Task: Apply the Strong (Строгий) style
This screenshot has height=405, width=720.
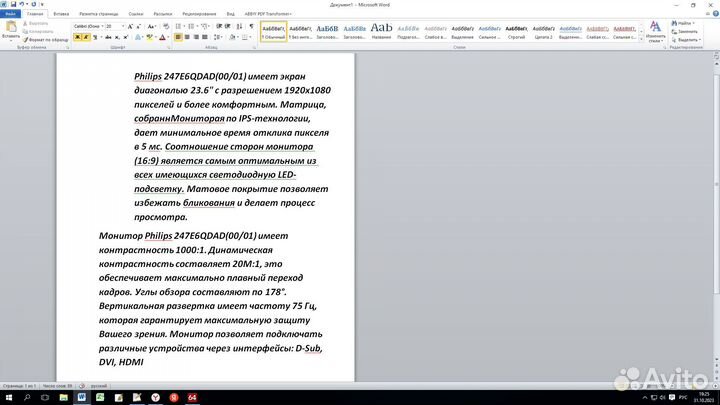Action: [517, 31]
